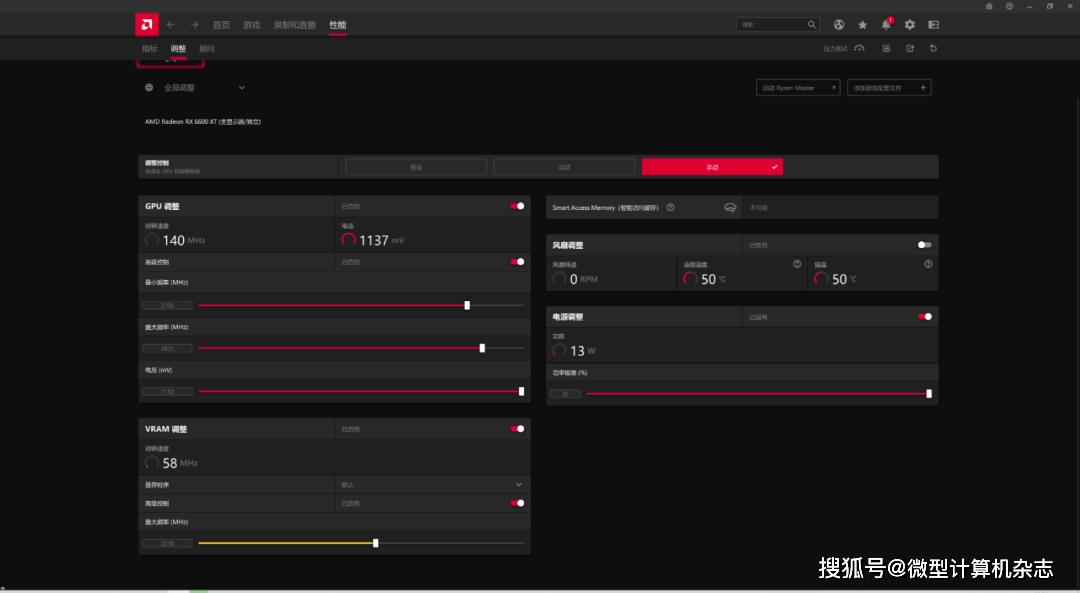Open favorites star icon
The height and width of the screenshot is (593, 1080).
point(862,25)
